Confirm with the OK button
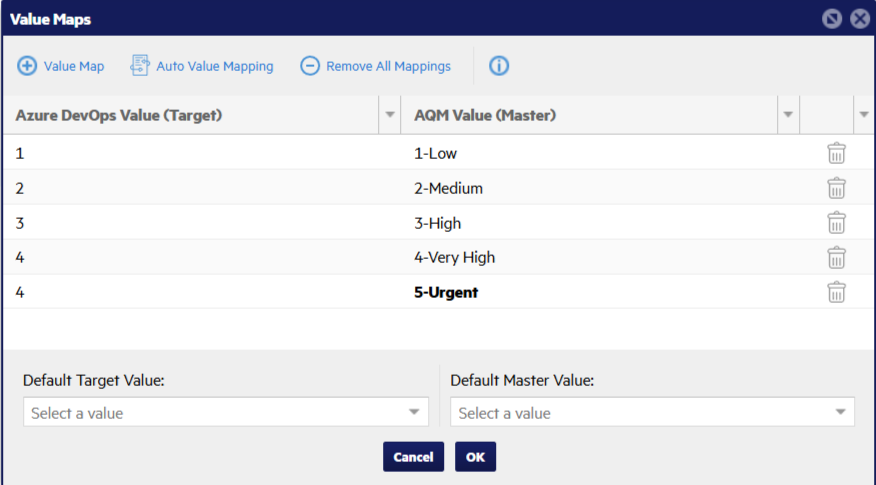The image size is (876, 485). pyautogui.click(x=475, y=457)
